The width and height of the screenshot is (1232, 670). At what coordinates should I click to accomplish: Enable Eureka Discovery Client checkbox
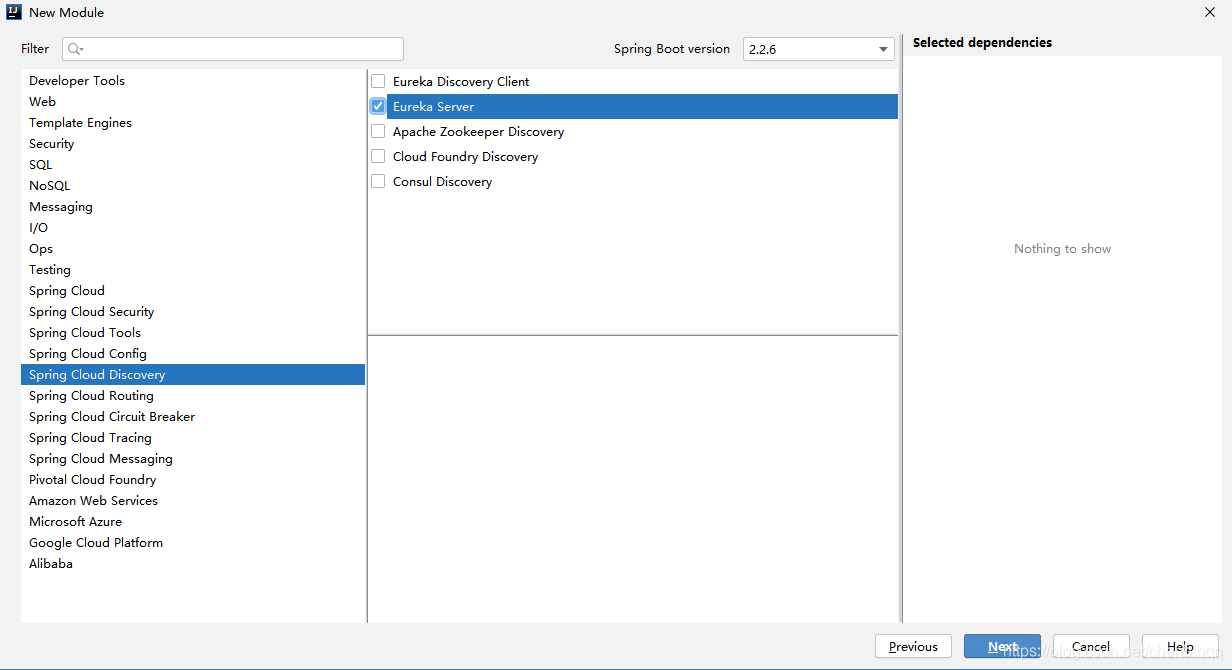(378, 81)
